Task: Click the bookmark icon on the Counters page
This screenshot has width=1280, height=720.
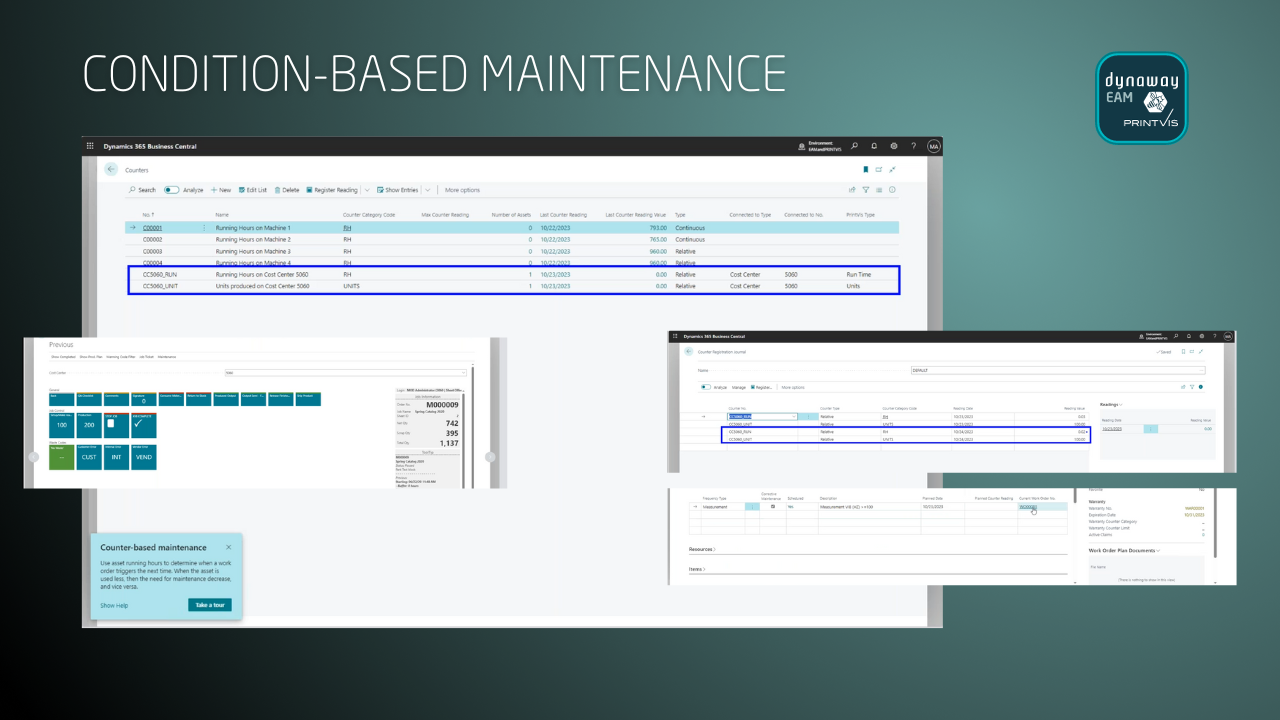Action: [865, 170]
